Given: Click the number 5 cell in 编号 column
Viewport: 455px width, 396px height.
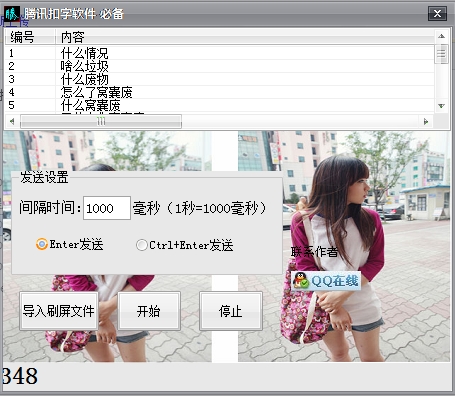Looking at the screenshot, I should 11,105.
